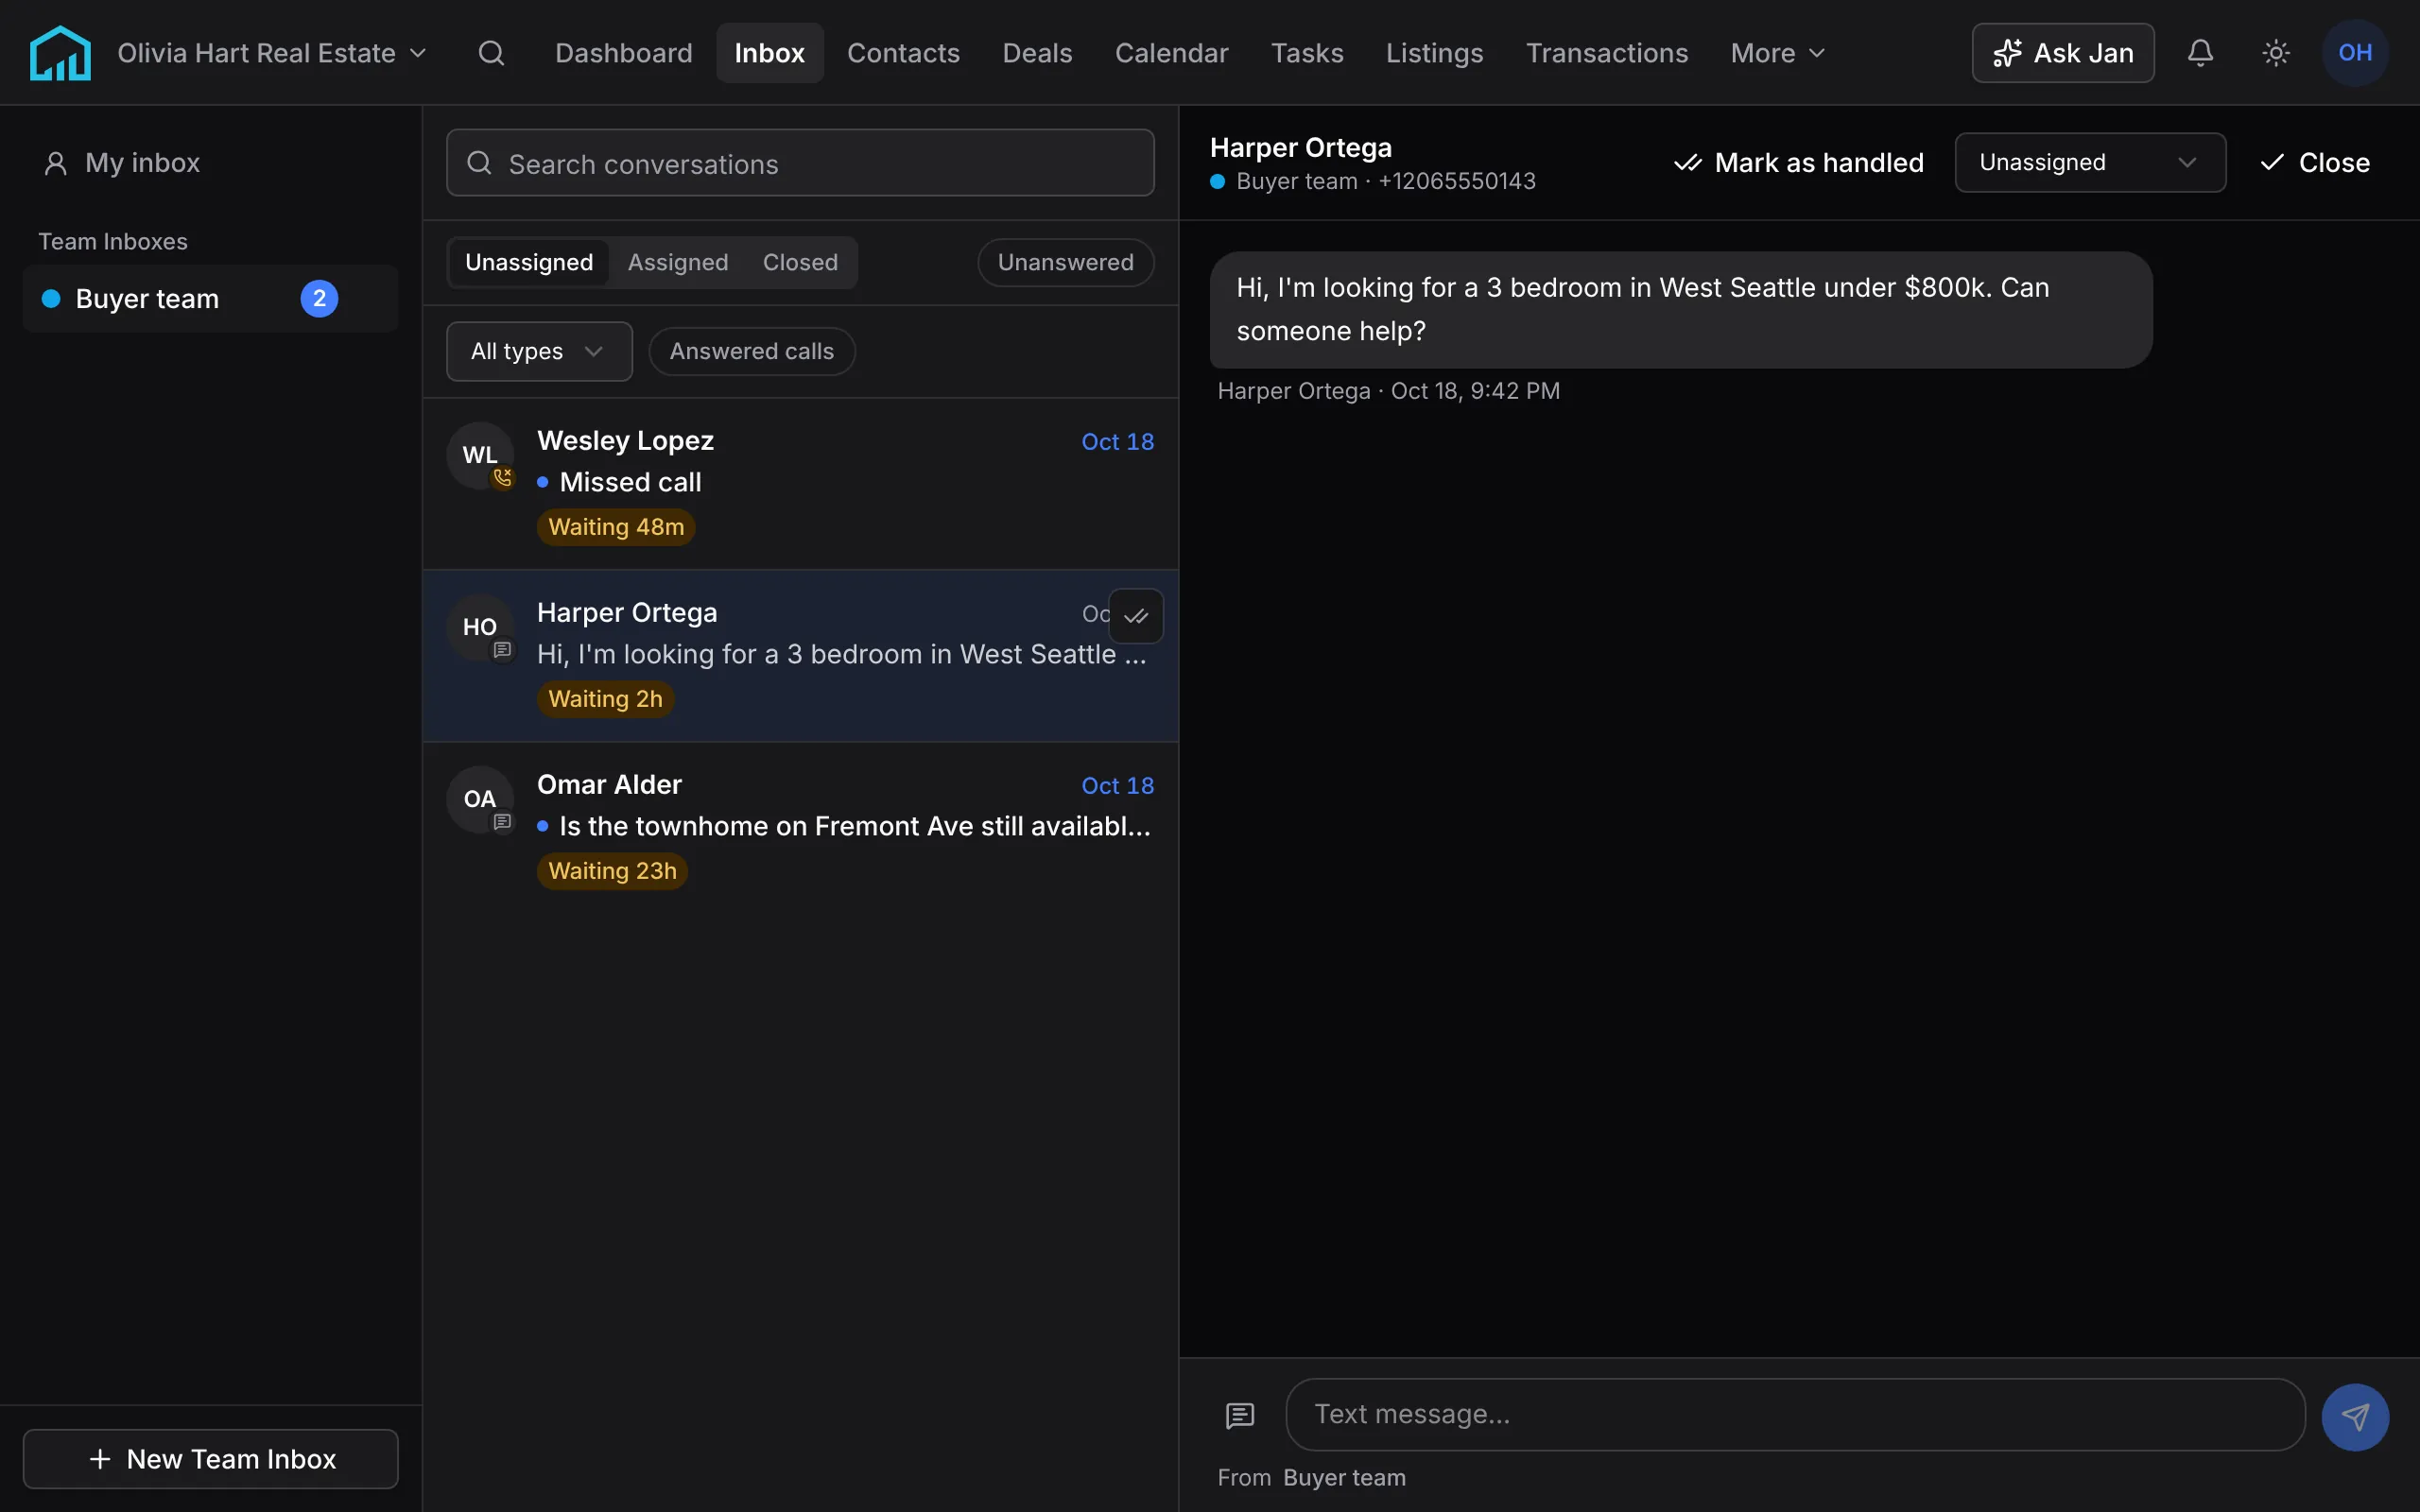This screenshot has height=1512, width=2420.
Task: Open Wesley Lopez missed call conversation
Action: tap(800, 484)
